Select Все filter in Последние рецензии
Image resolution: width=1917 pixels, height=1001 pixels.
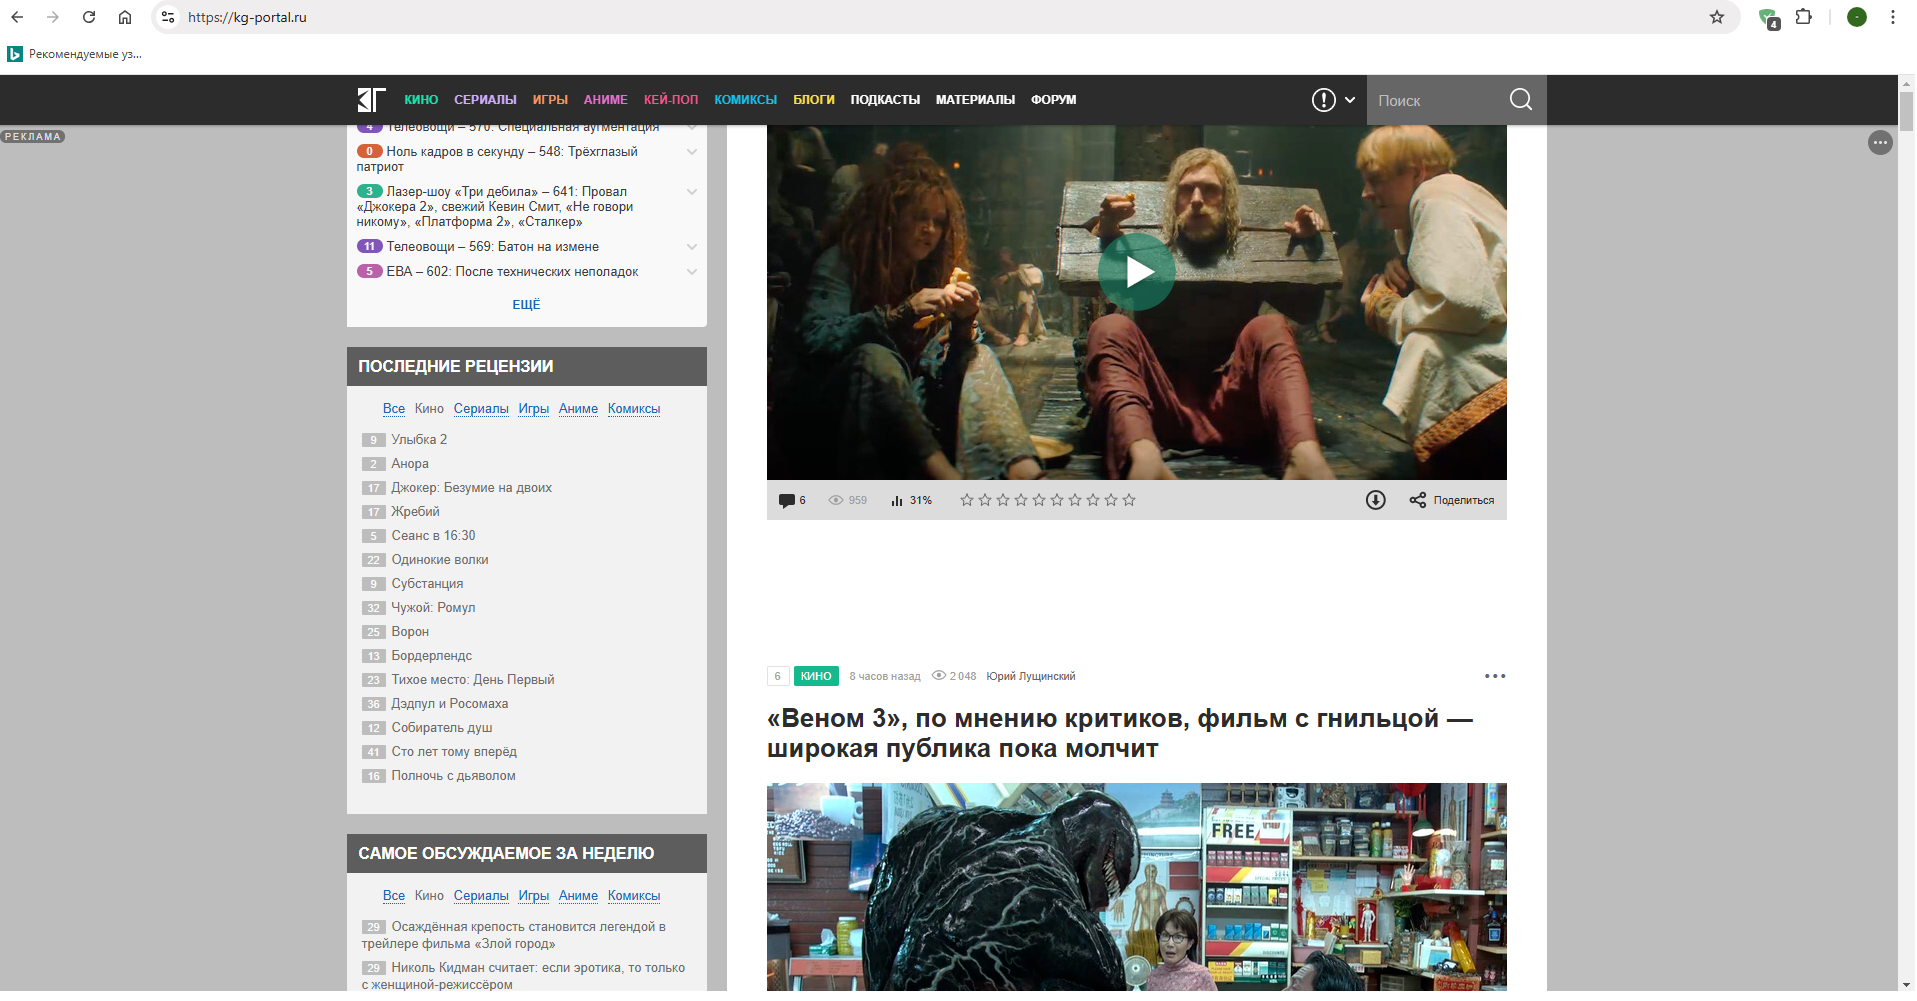(x=394, y=409)
